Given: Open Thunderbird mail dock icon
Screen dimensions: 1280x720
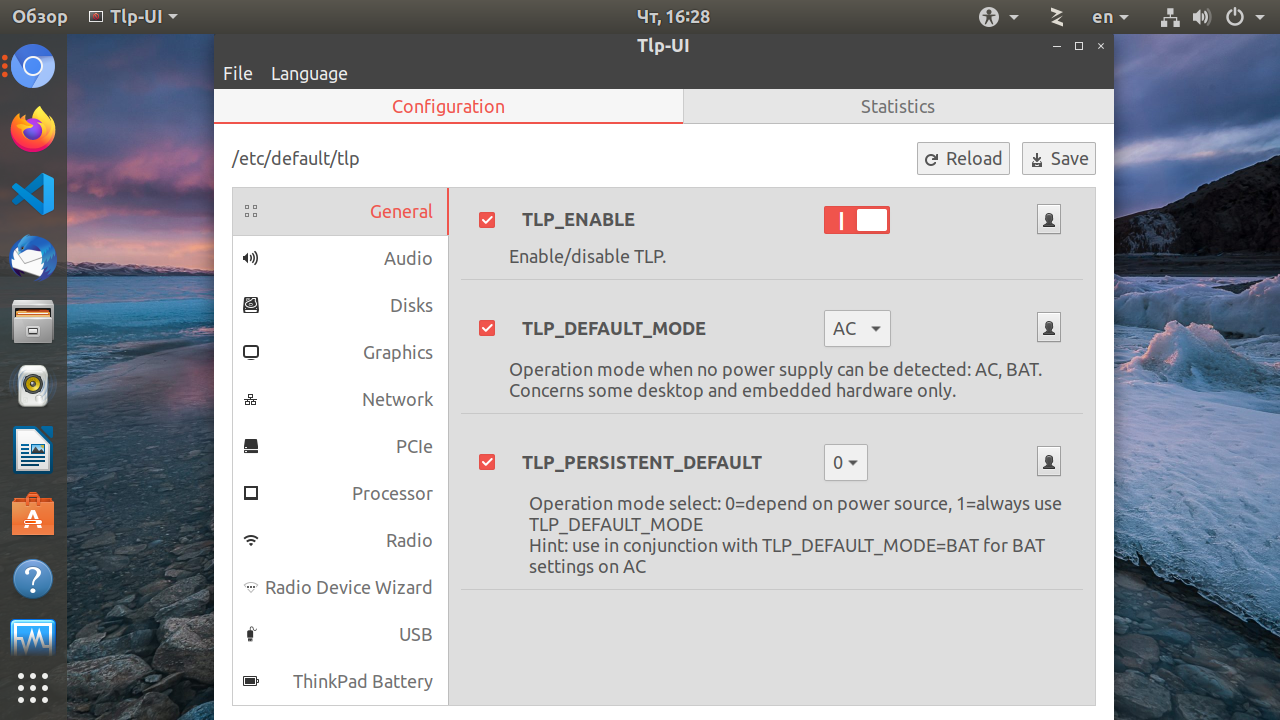Looking at the screenshot, I should point(33,258).
